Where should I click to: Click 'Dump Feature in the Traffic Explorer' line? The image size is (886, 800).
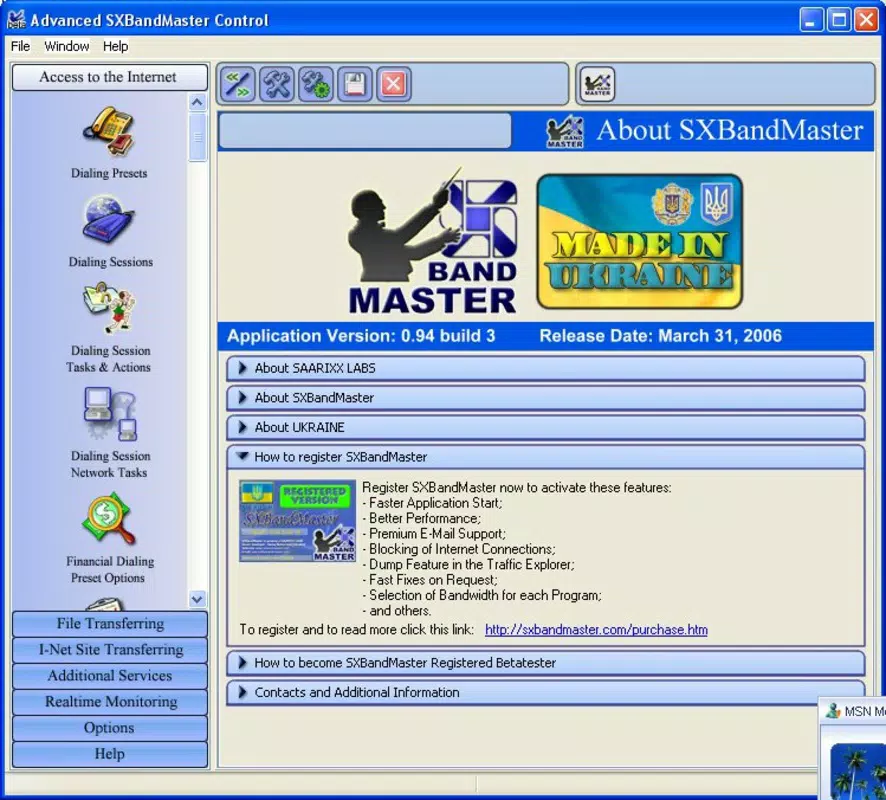click(x=468, y=564)
